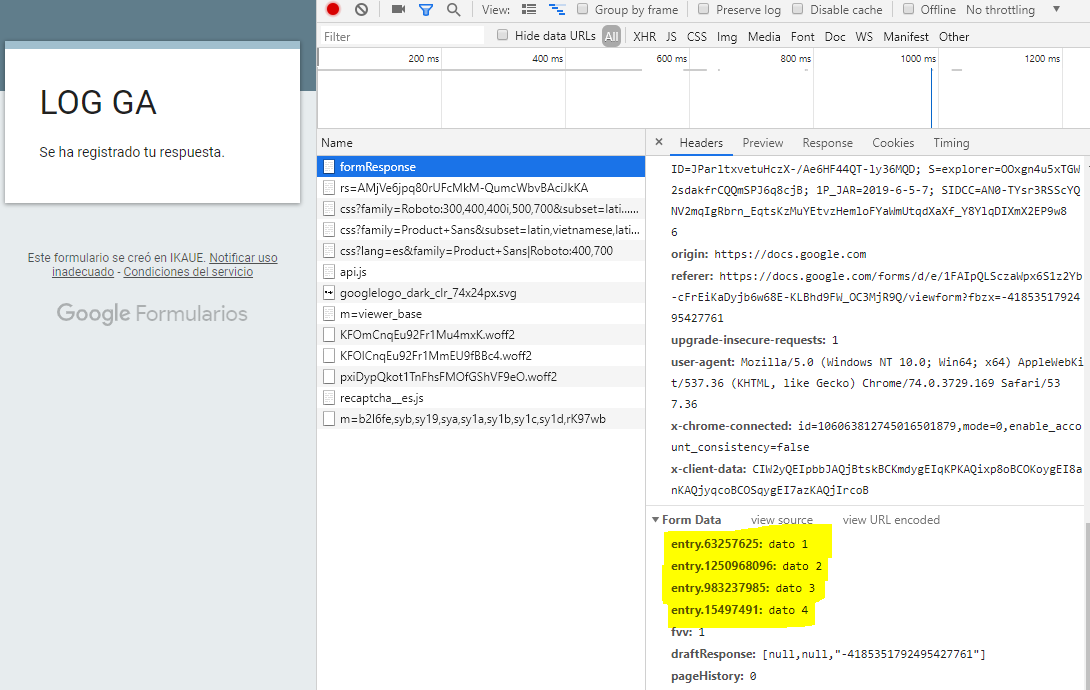Check Disable cache option
This screenshot has height=690, width=1090.
(797, 9)
